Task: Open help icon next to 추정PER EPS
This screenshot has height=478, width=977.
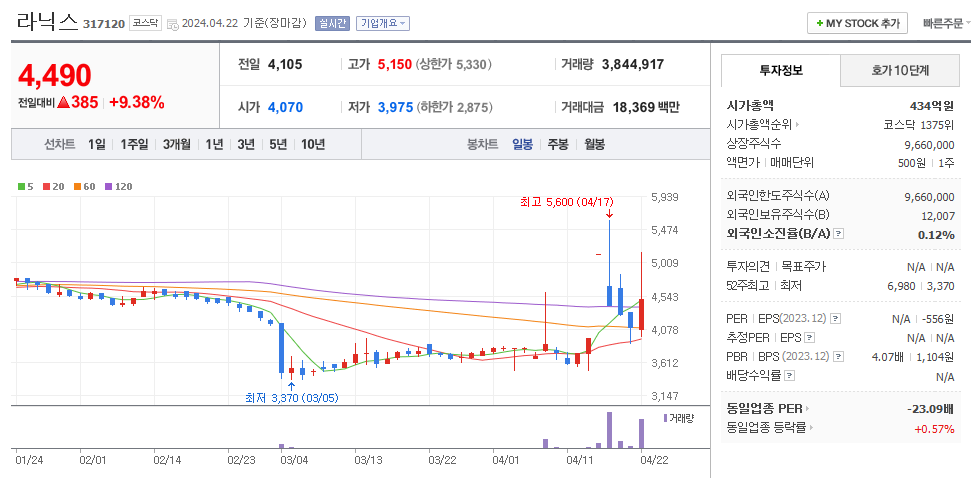Action: pyautogui.click(x=809, y=338)
